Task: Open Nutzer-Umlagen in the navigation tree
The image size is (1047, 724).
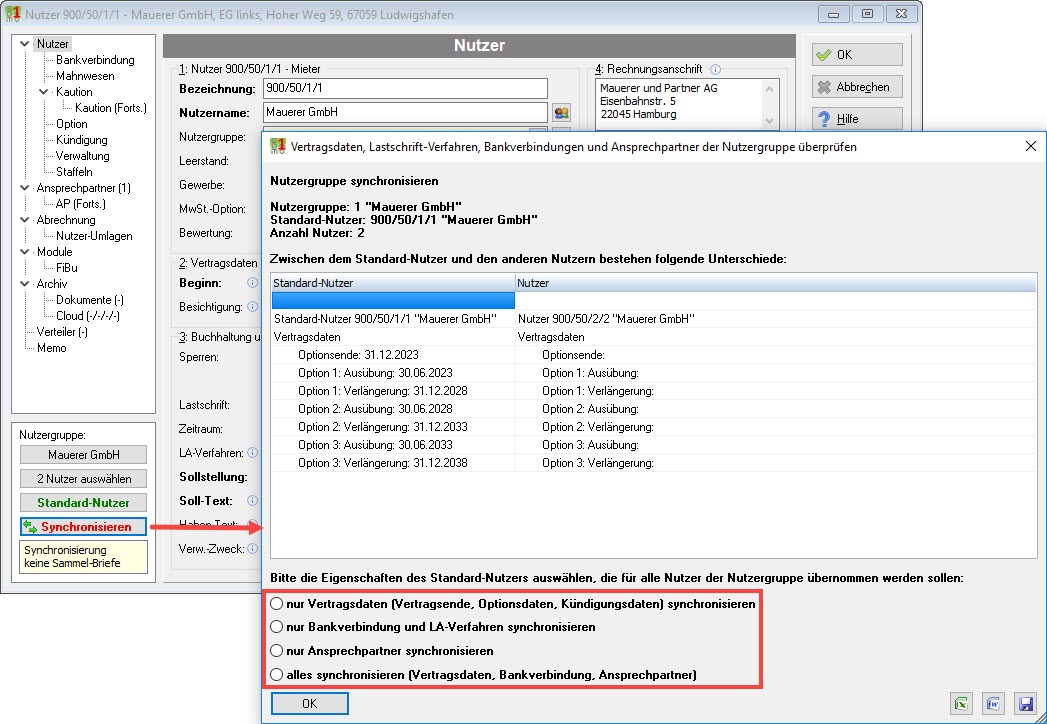Action: [94, 236]
